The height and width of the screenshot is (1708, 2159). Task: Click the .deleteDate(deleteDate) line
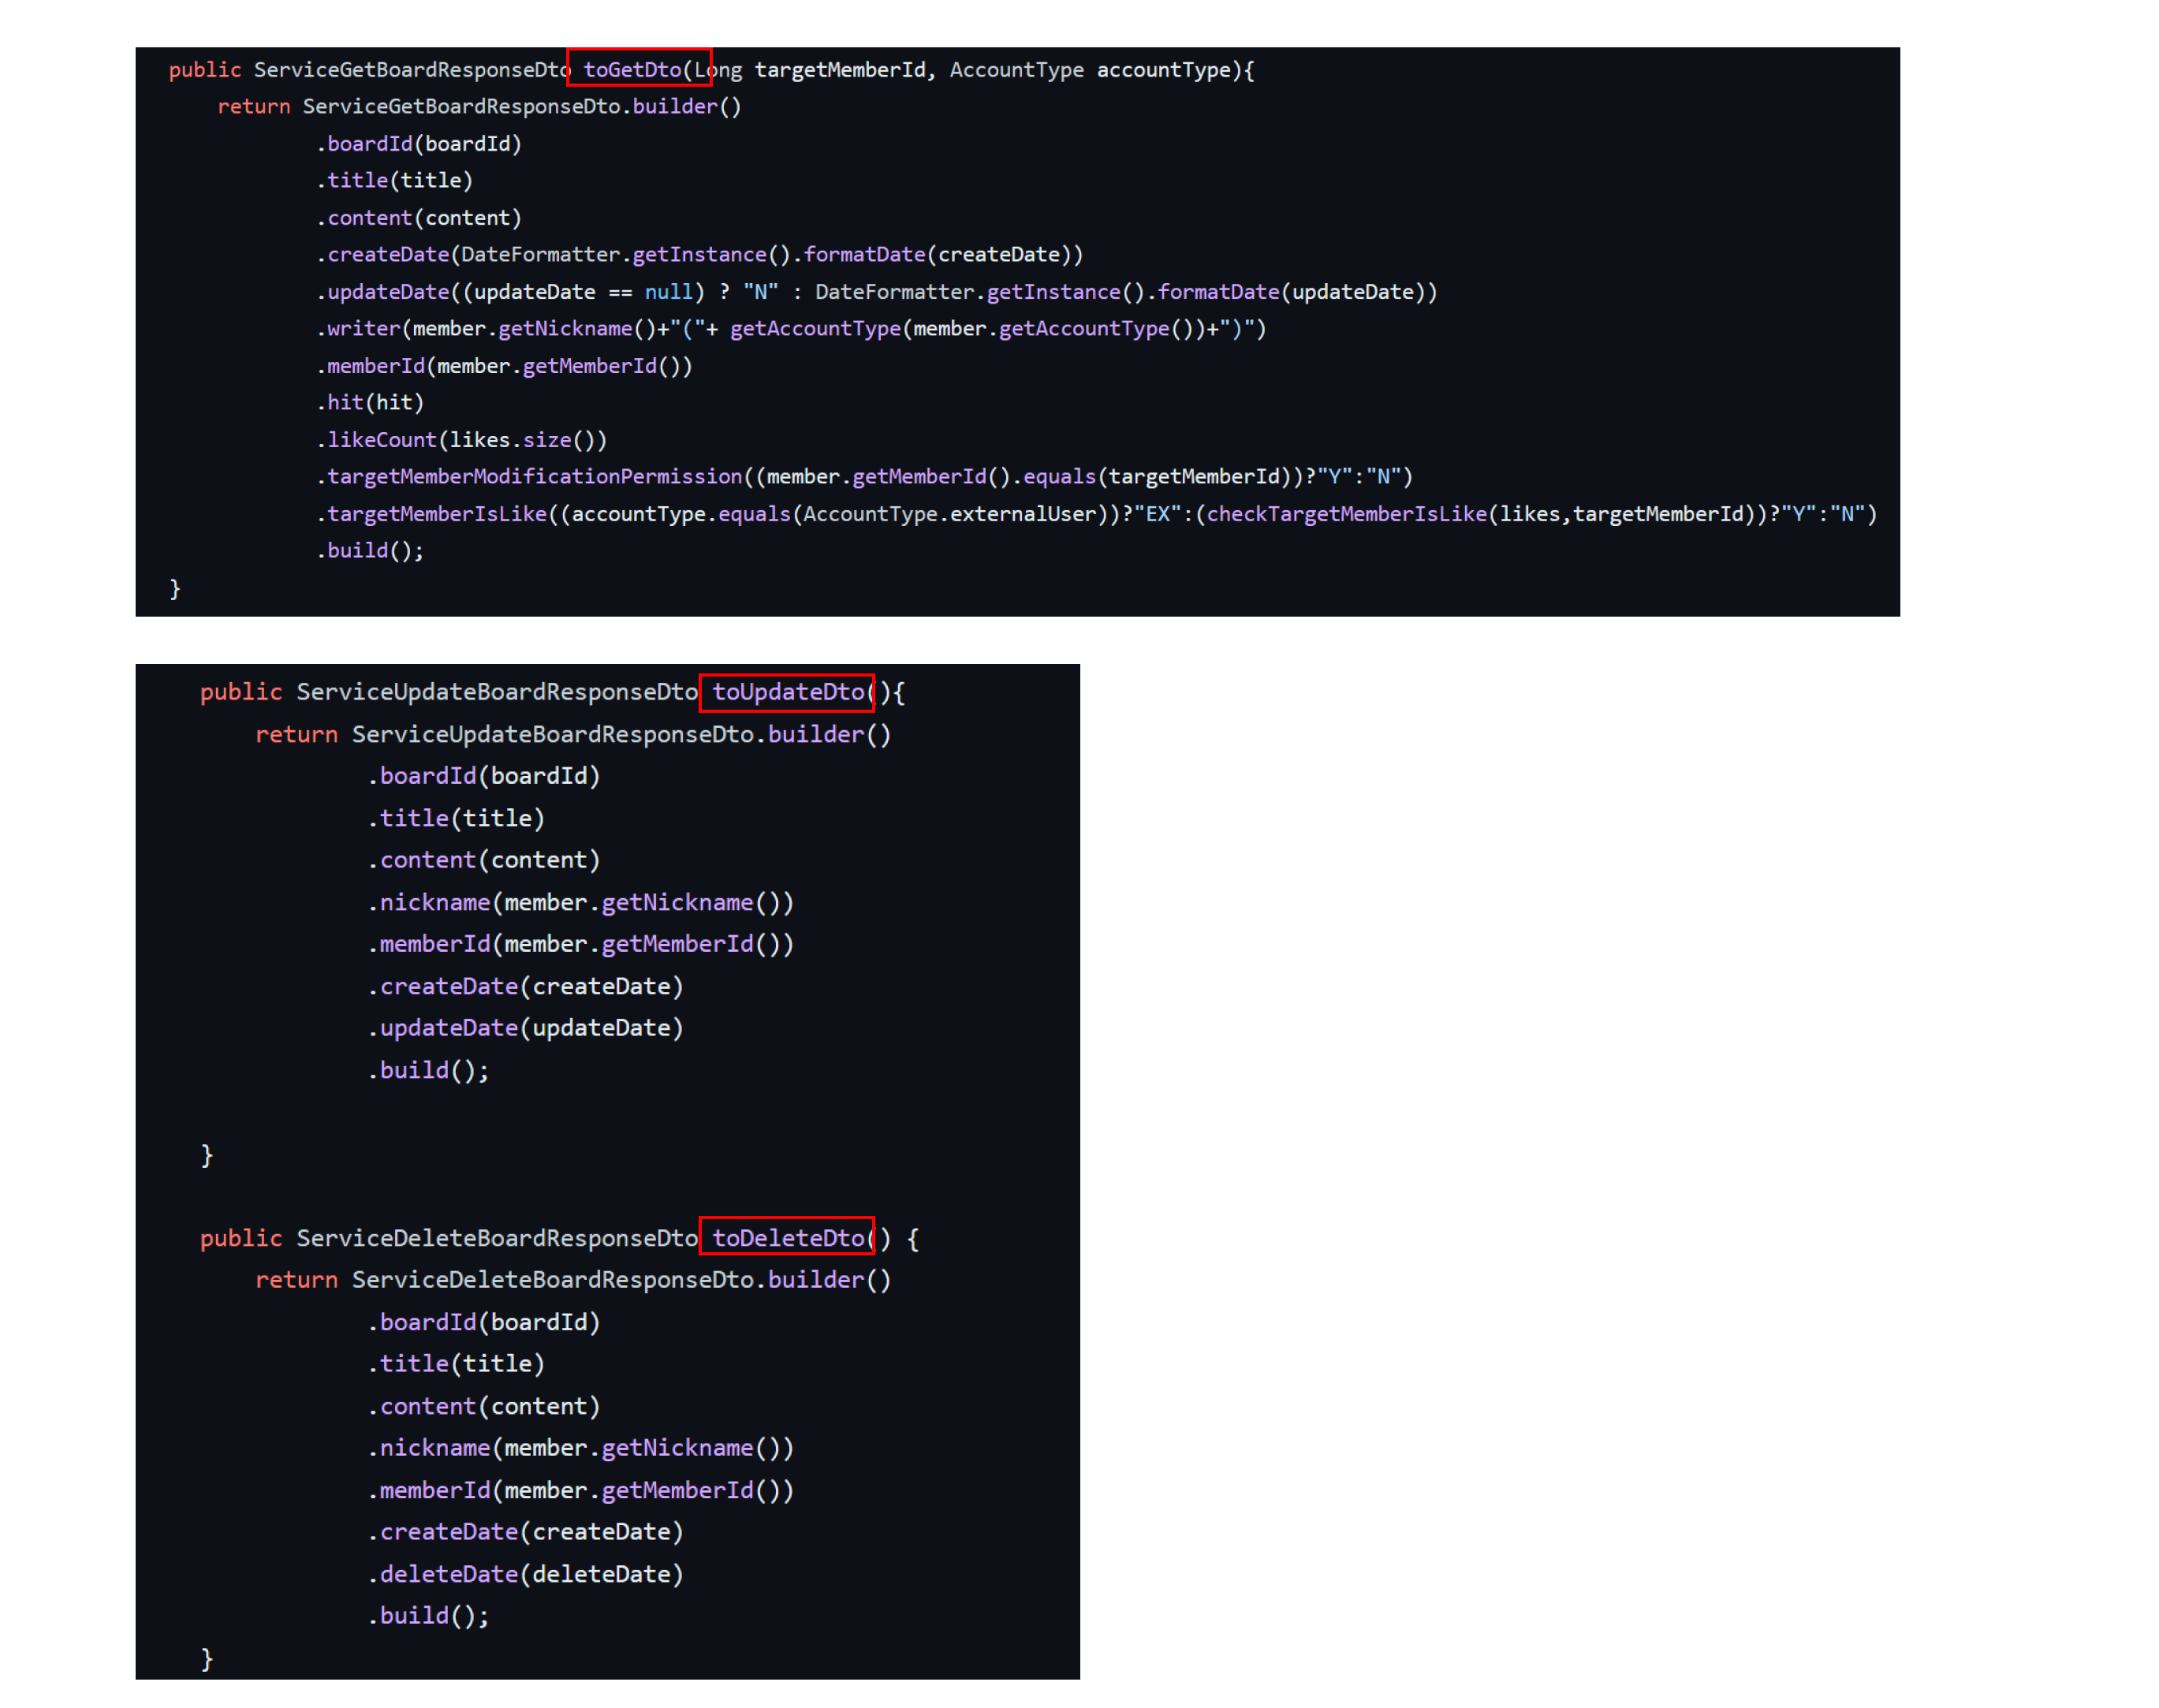pyautogui.click(x=526, y=1573)
